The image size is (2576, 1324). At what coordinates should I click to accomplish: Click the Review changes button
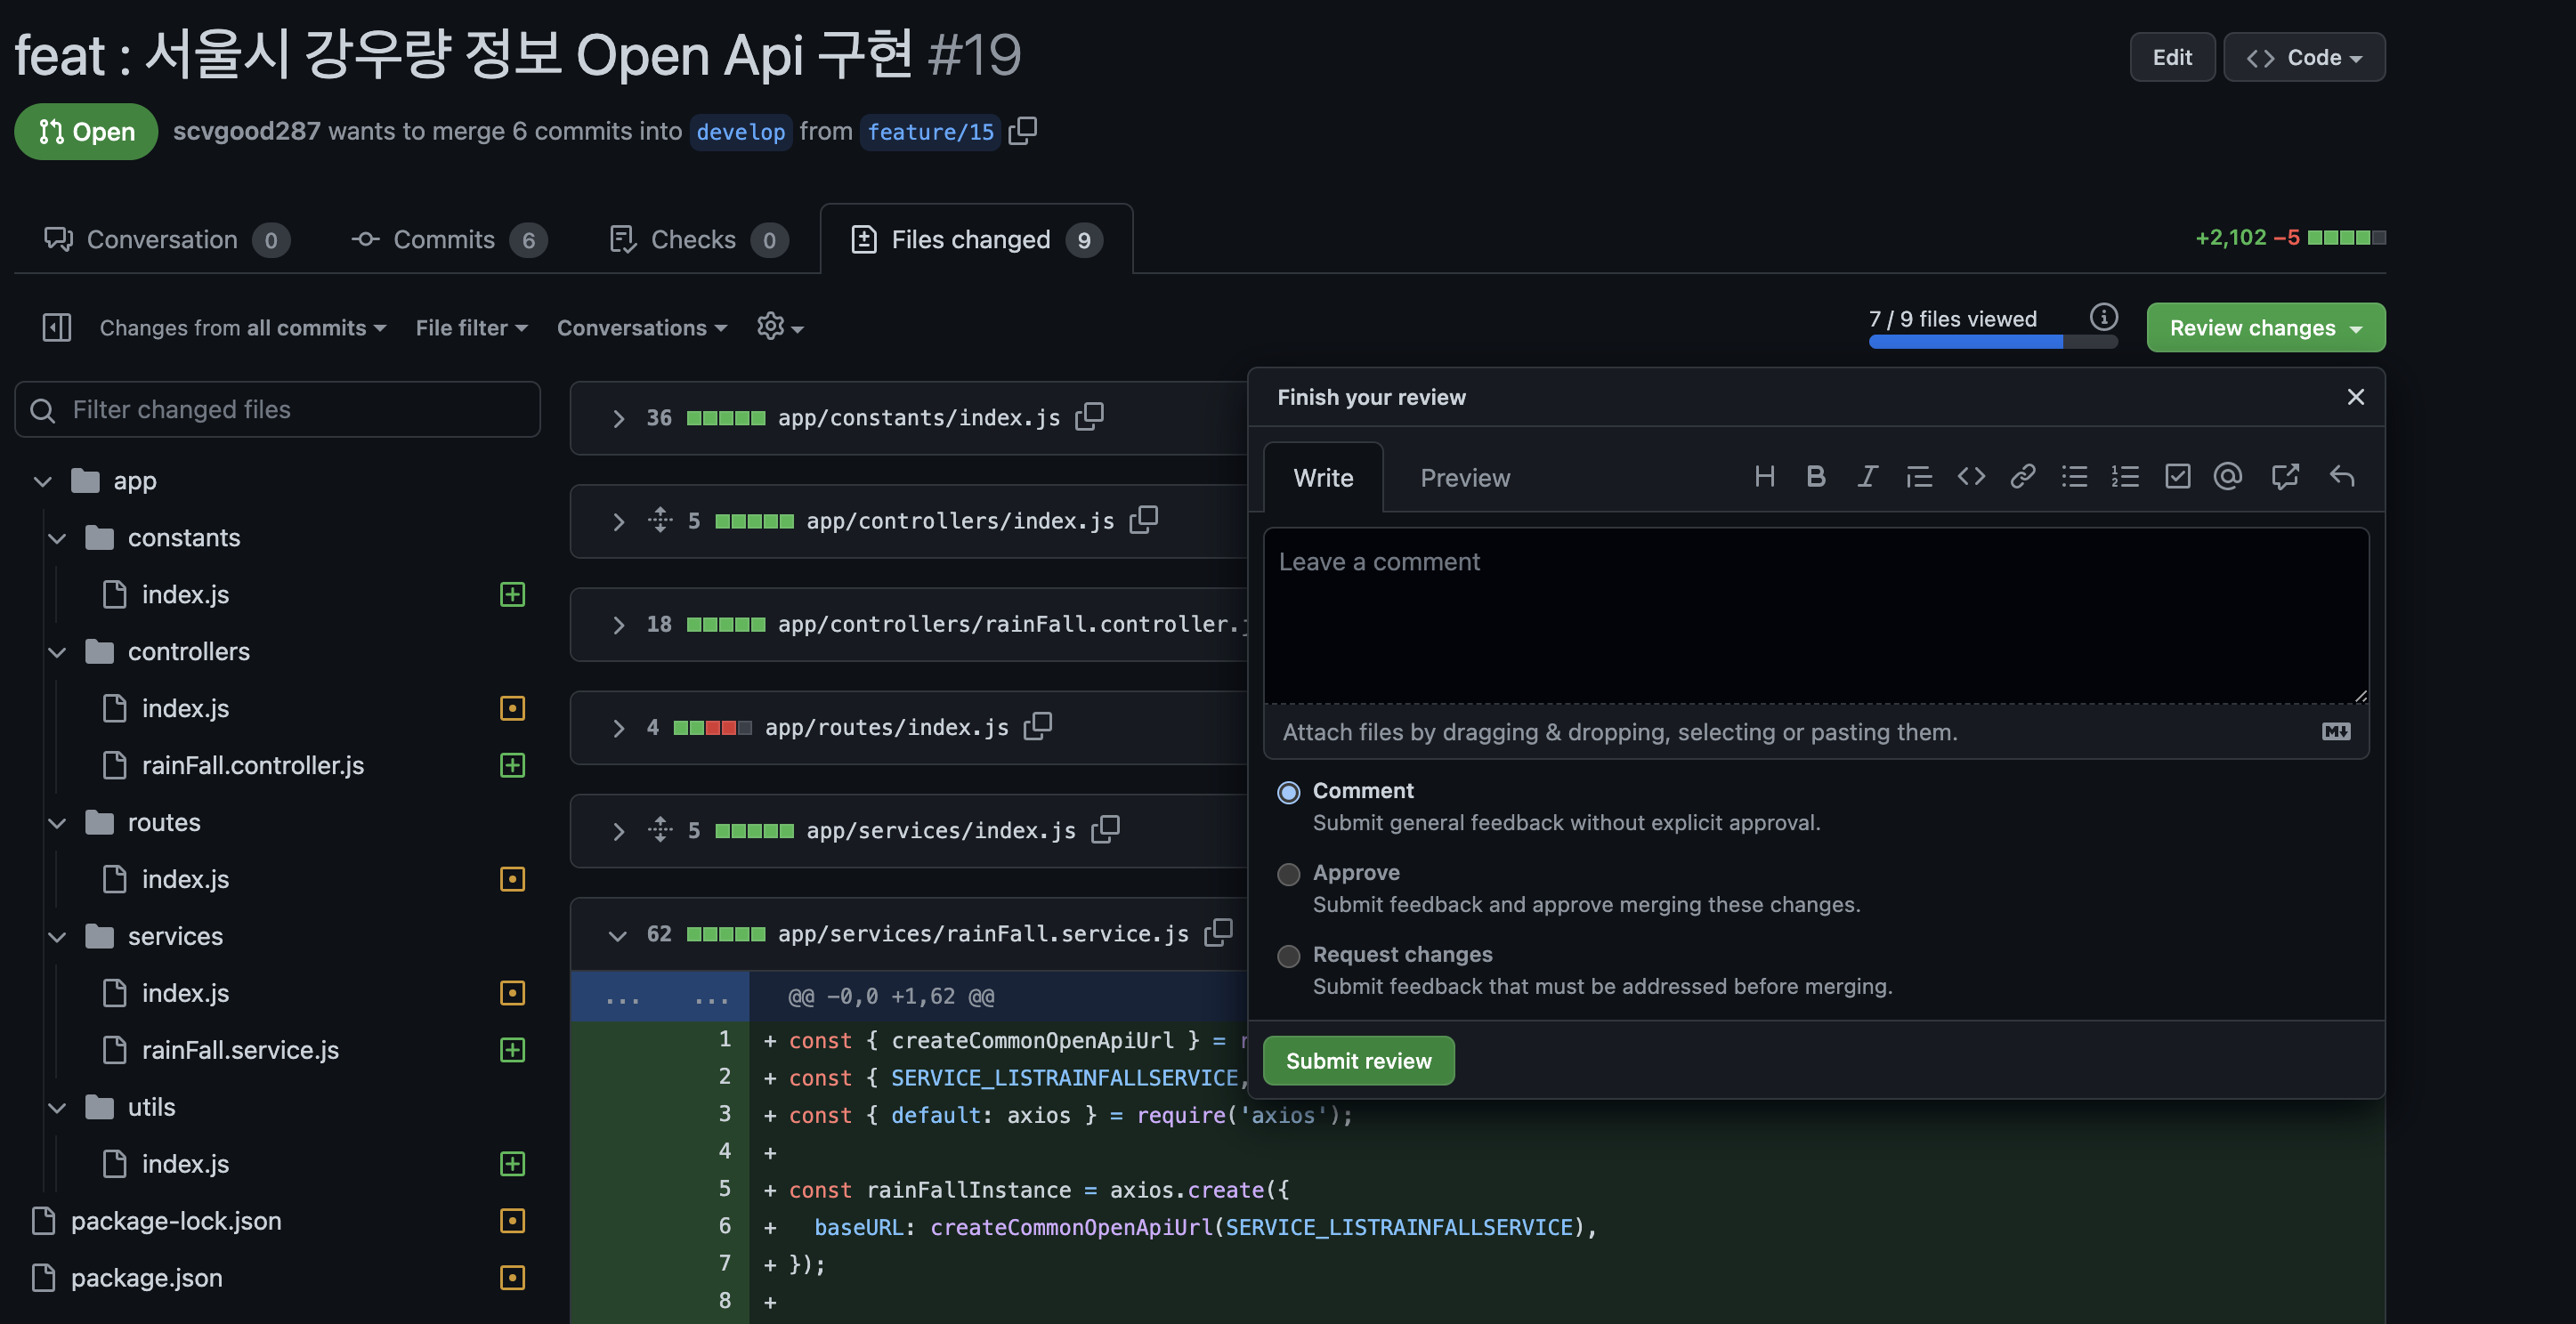point(2265,328)
